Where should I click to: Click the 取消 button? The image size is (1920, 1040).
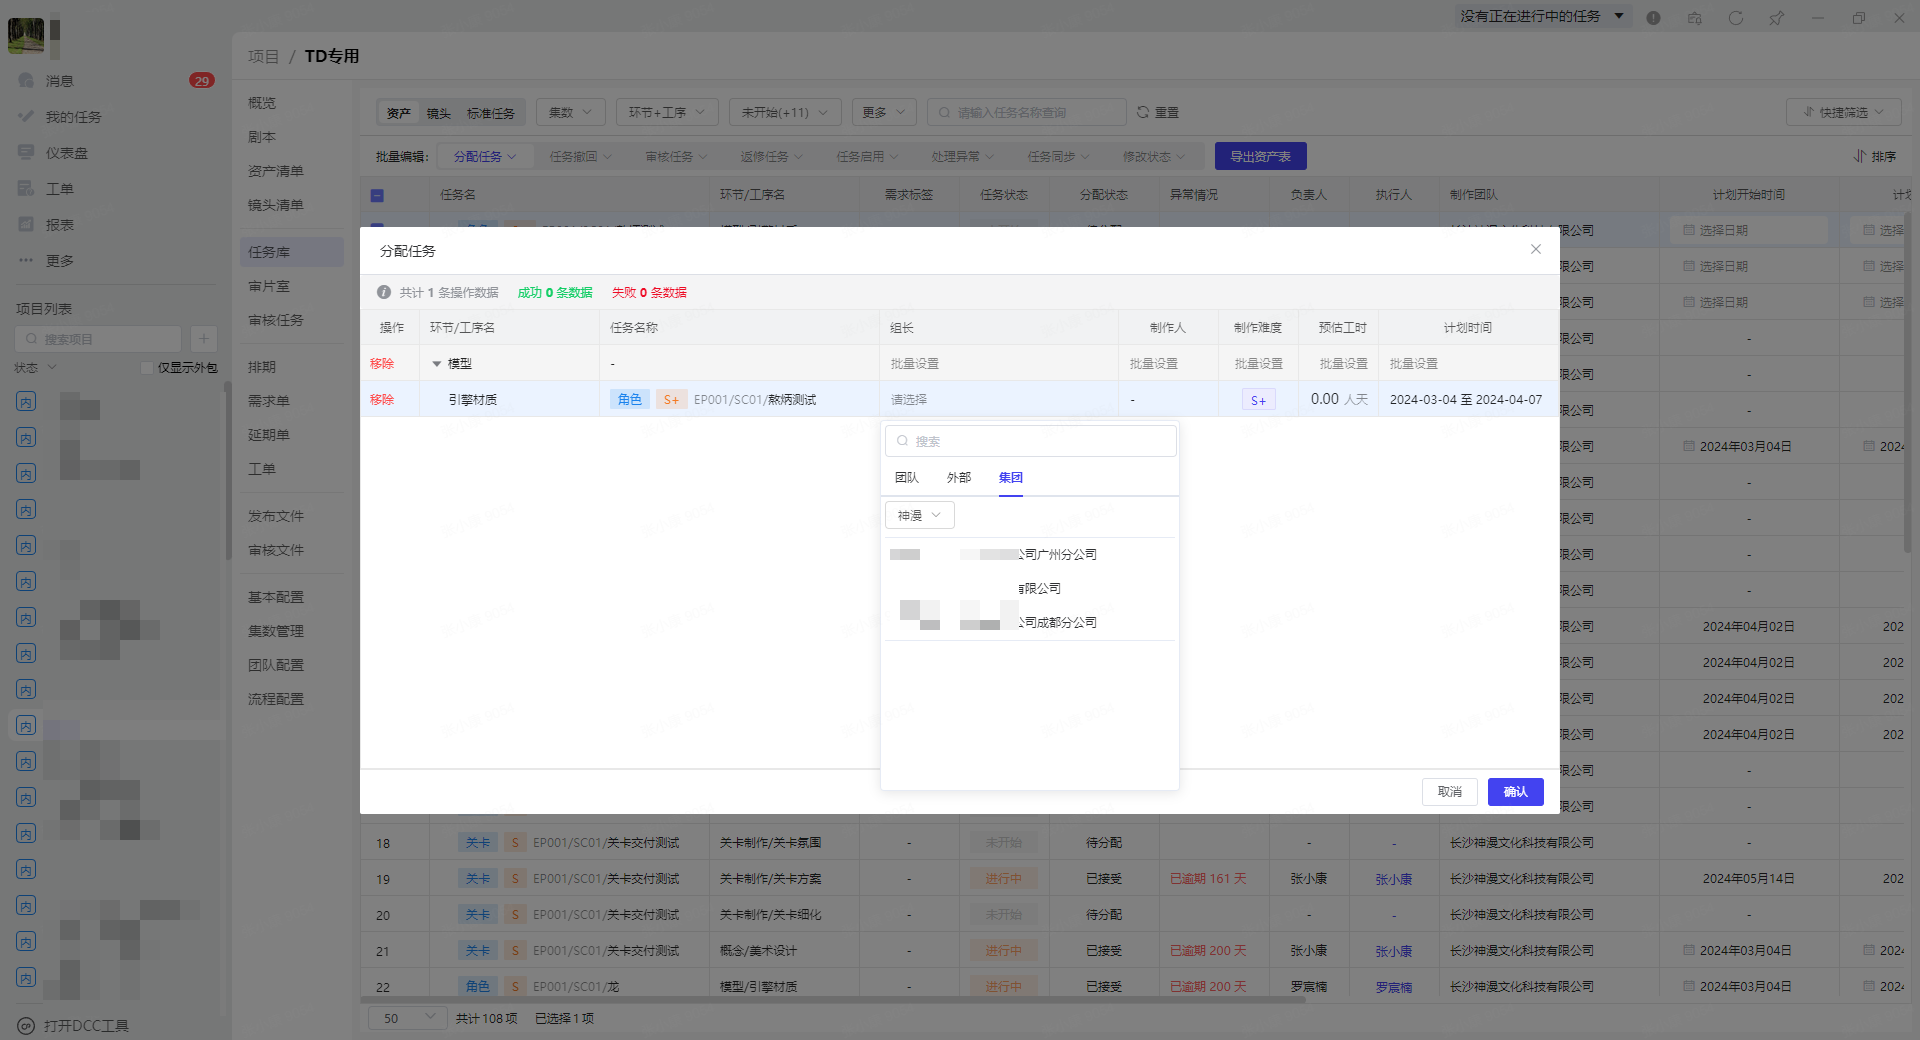(1449, 792)
